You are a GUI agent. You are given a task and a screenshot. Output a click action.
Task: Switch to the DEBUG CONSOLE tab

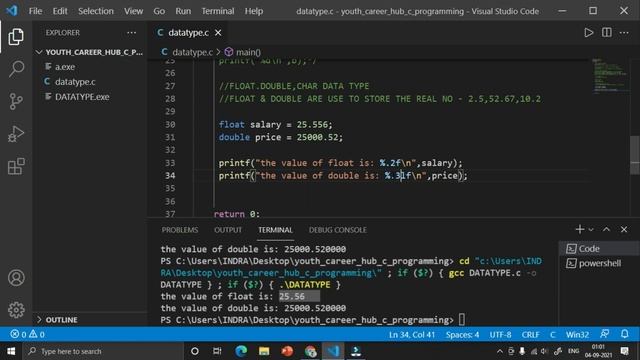point(338,230)
